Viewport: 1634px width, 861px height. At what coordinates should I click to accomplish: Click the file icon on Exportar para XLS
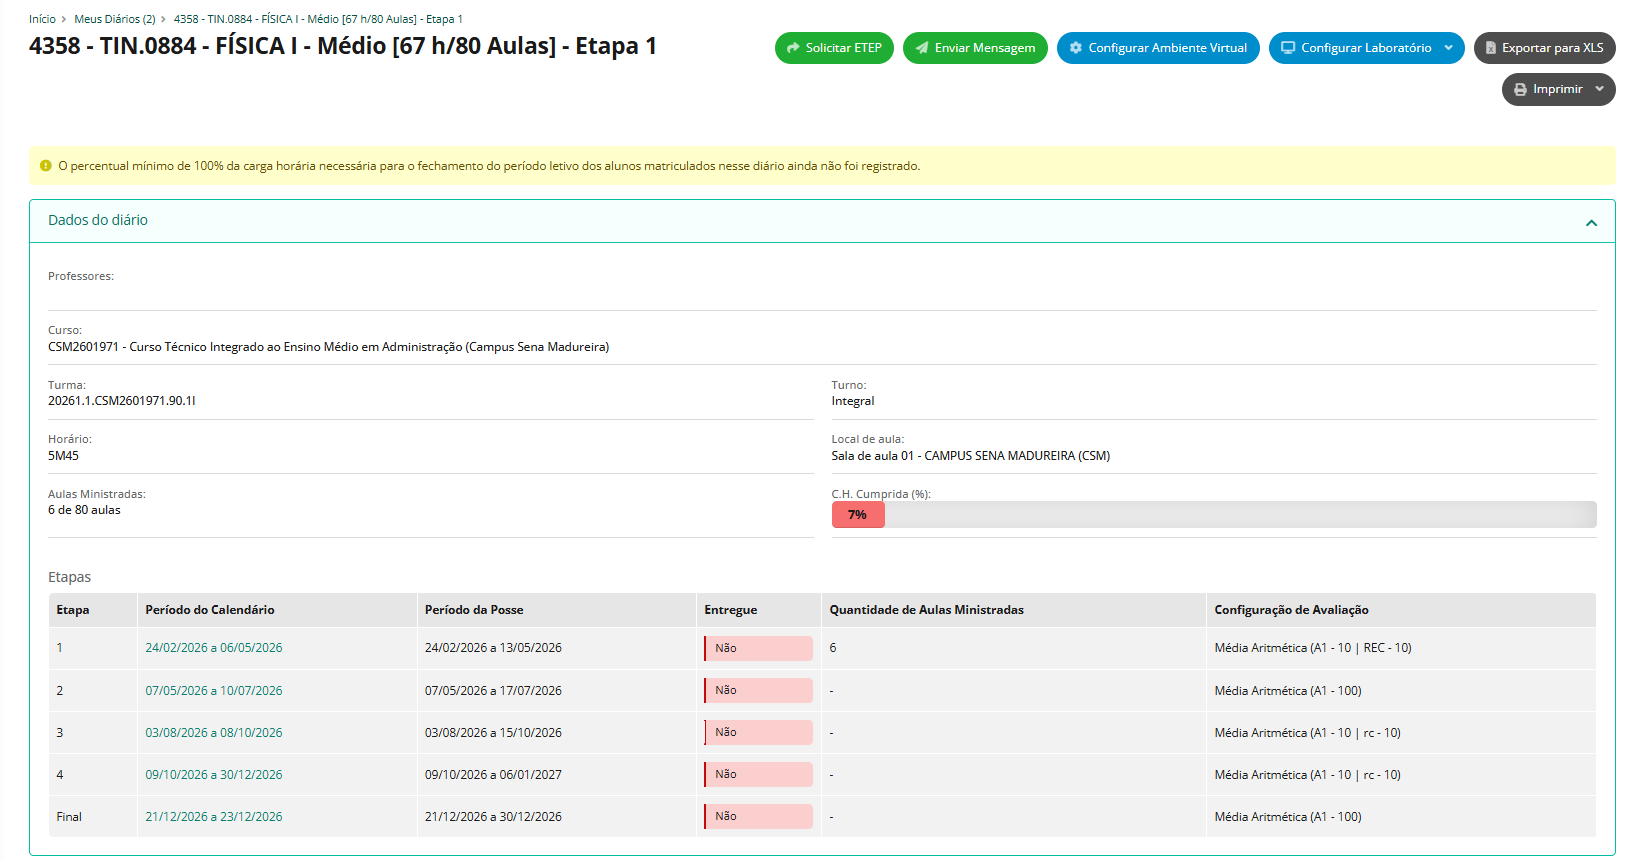(1490, 48)
